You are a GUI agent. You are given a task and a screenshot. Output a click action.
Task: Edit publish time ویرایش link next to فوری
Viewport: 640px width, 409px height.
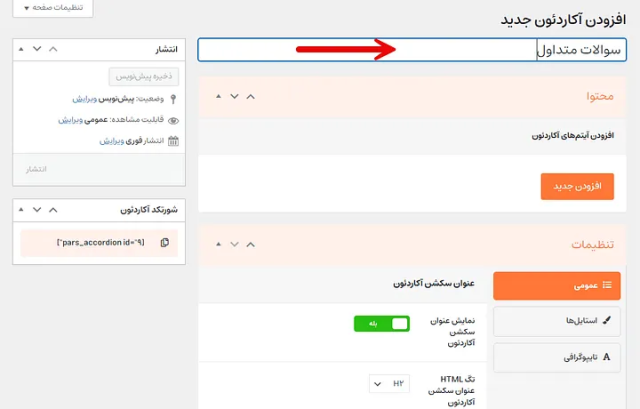(111, 141)
